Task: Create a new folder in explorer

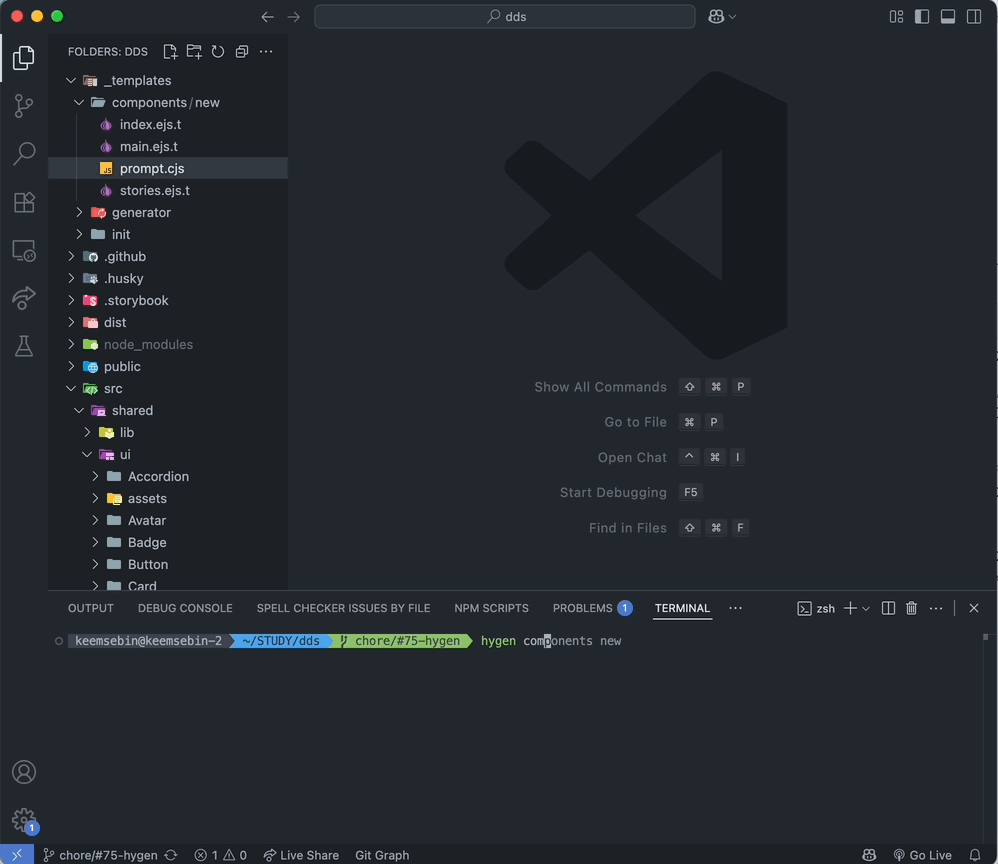Action: coord(194,52)
